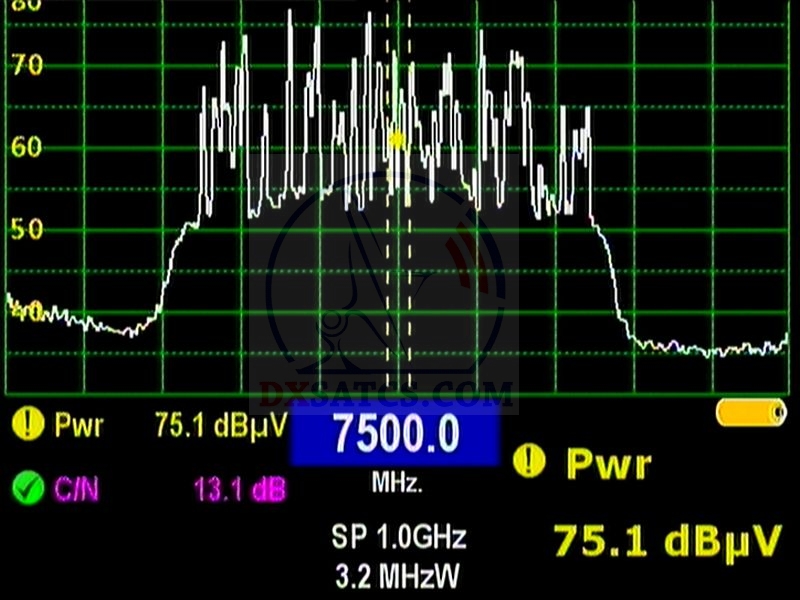800x600 pixels.
Task: Click the 50 level axis label
Action: coord(25,229)
